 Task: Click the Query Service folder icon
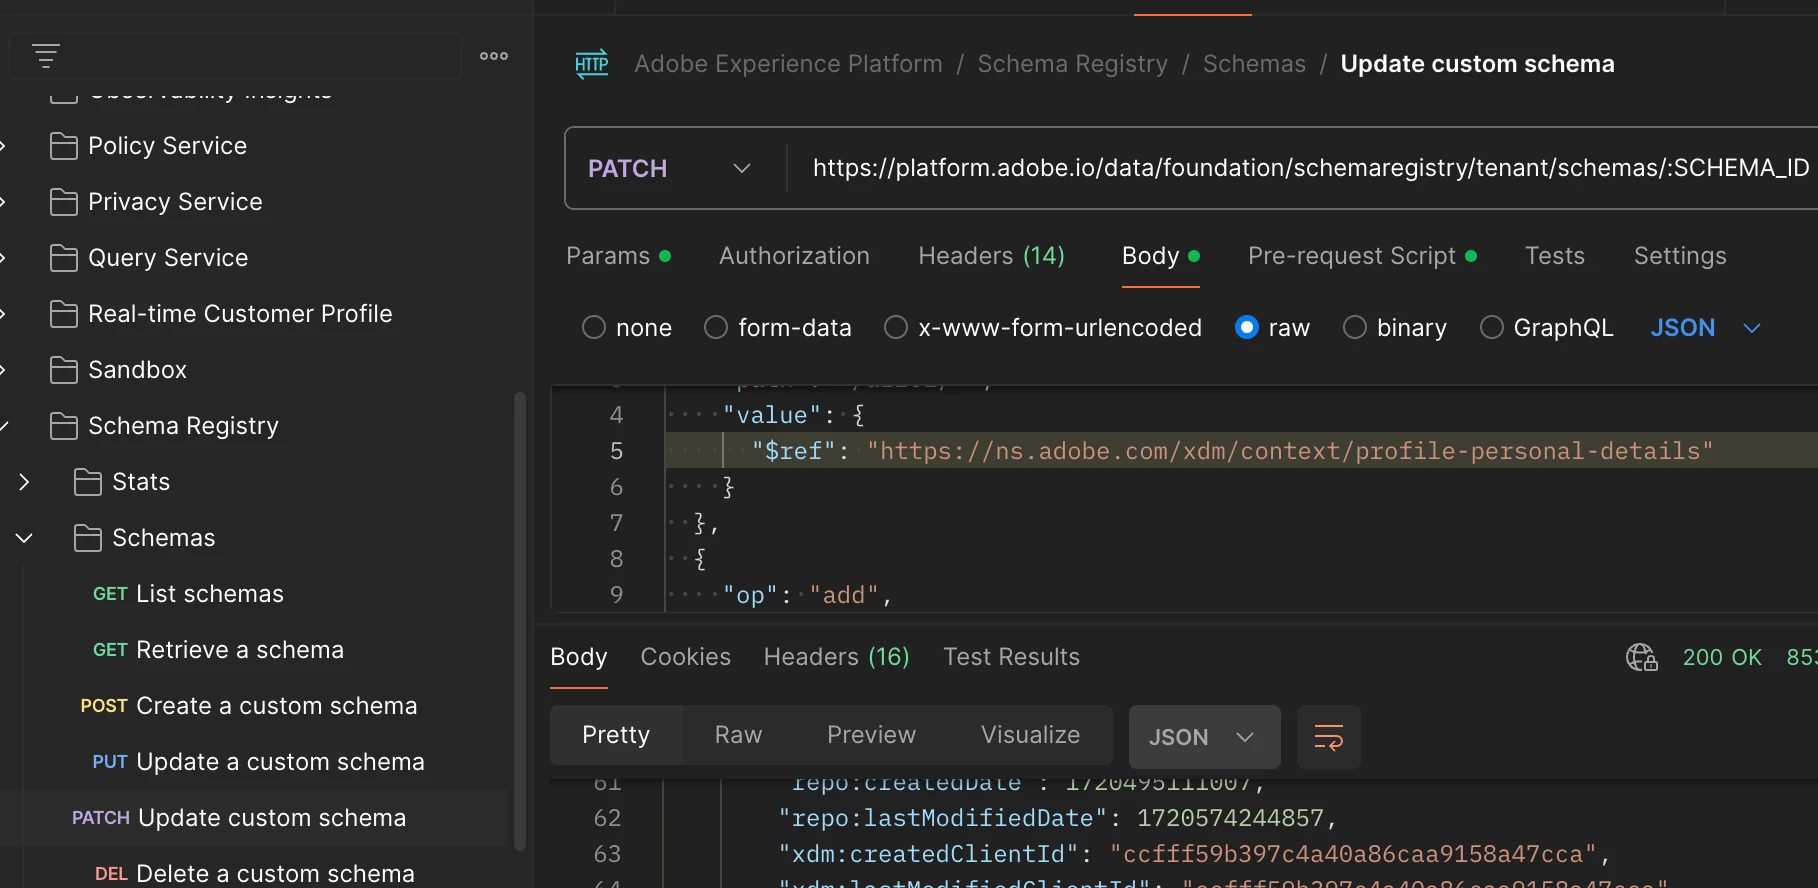[64, 258]
